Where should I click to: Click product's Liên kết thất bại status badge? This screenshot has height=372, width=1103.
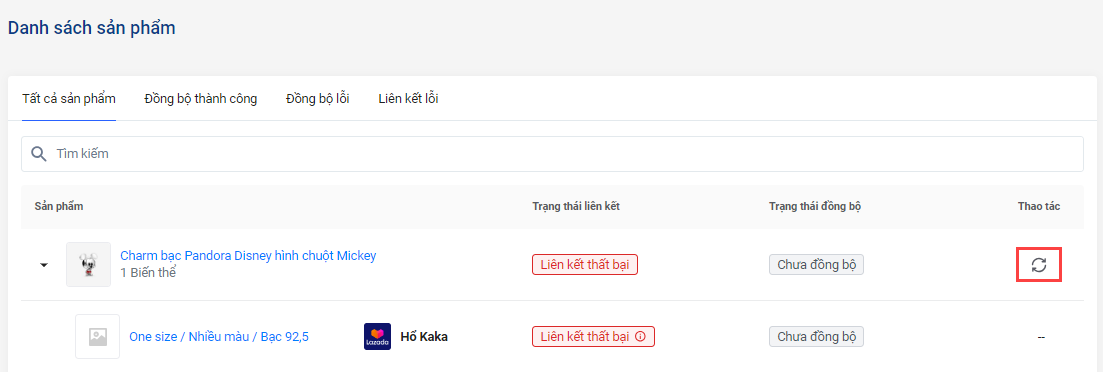585,265
